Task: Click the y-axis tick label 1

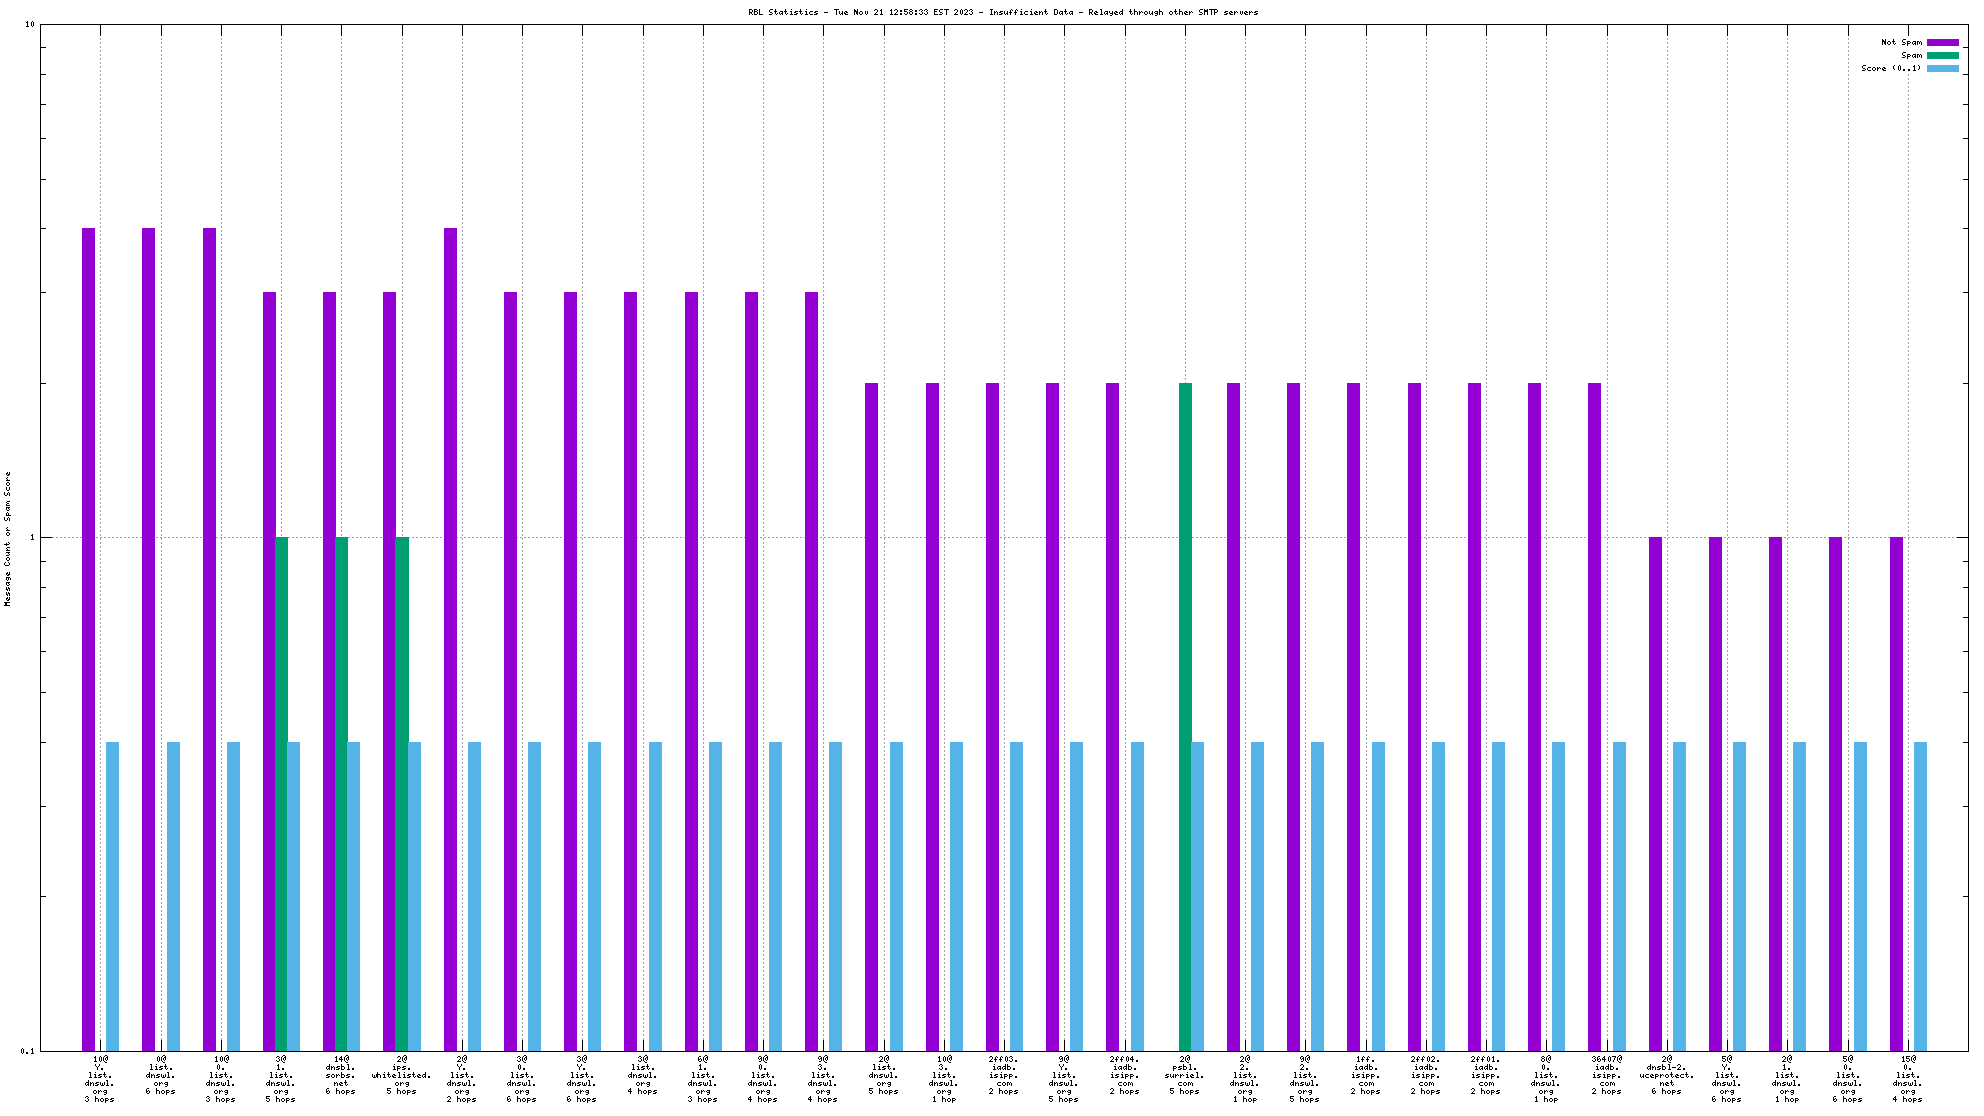Action: 32,537
